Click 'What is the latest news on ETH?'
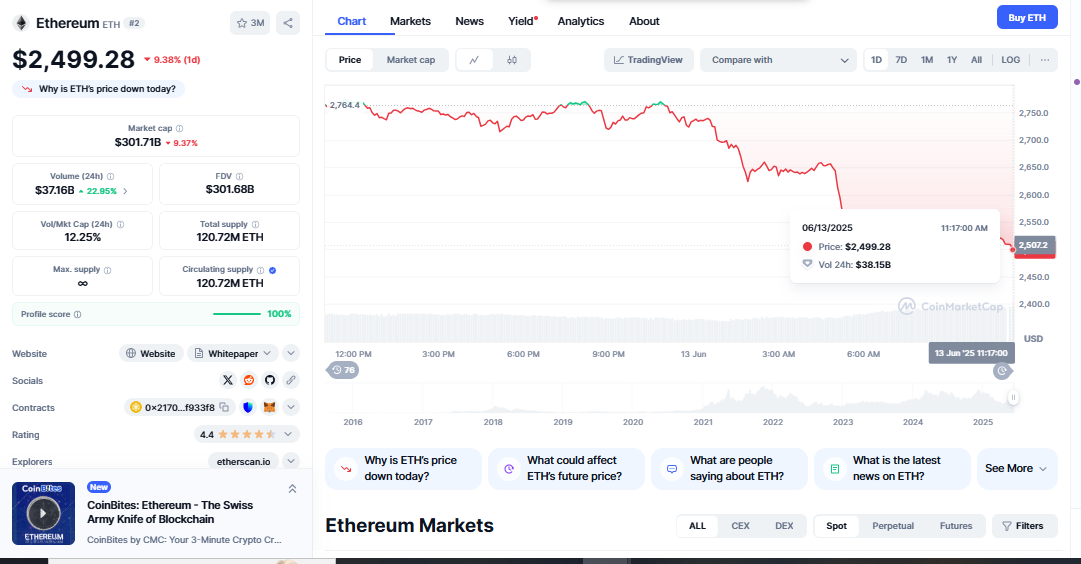The width and height of the screenshot is (1081, 564). (x=892, y=469)
